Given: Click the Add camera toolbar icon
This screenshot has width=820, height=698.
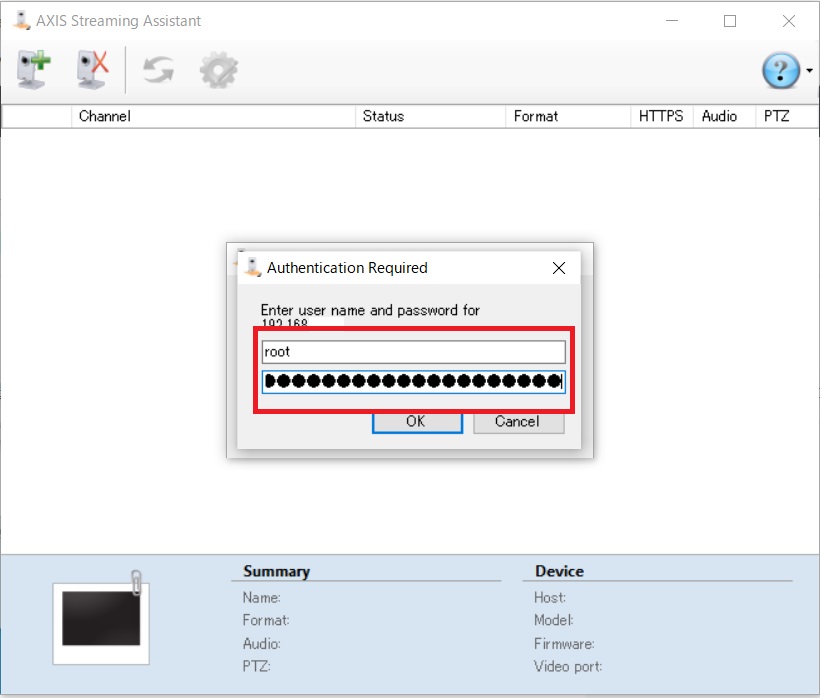Looking at the screenshot, I should click(x=33, y=70).
